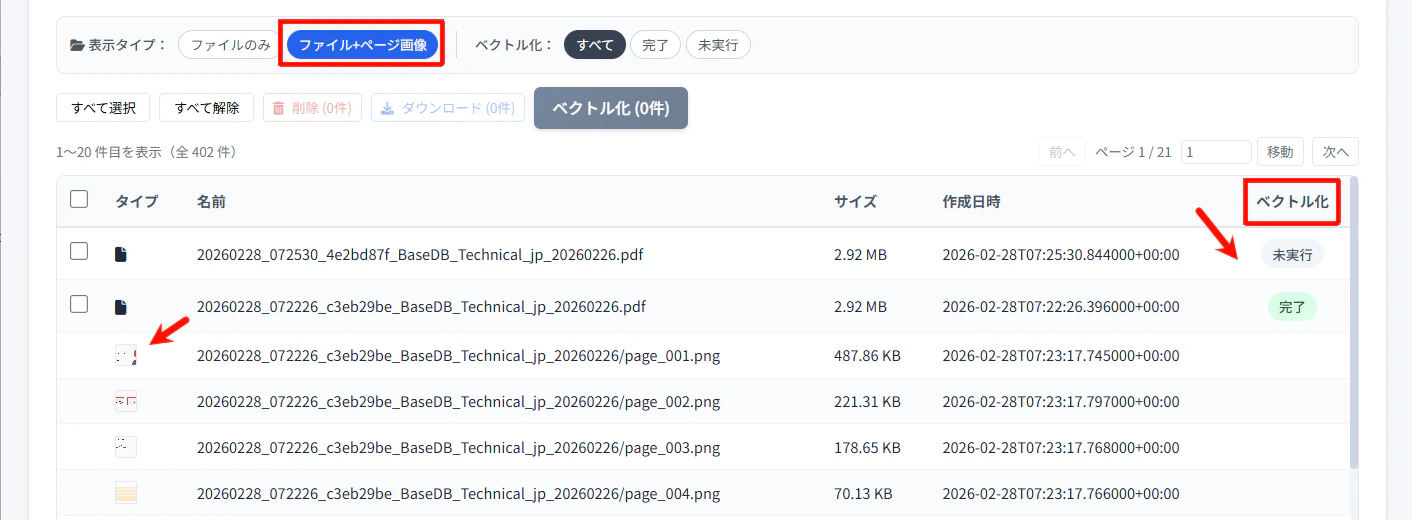Click the file icon of 20260228_072226 PDF
The width and height of the screenshot is (1412, 520).
pos(121,307)
